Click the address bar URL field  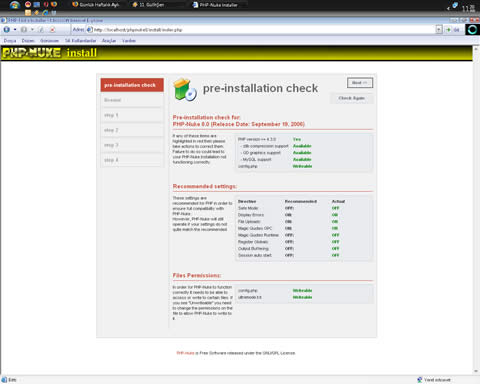(263, 30)
